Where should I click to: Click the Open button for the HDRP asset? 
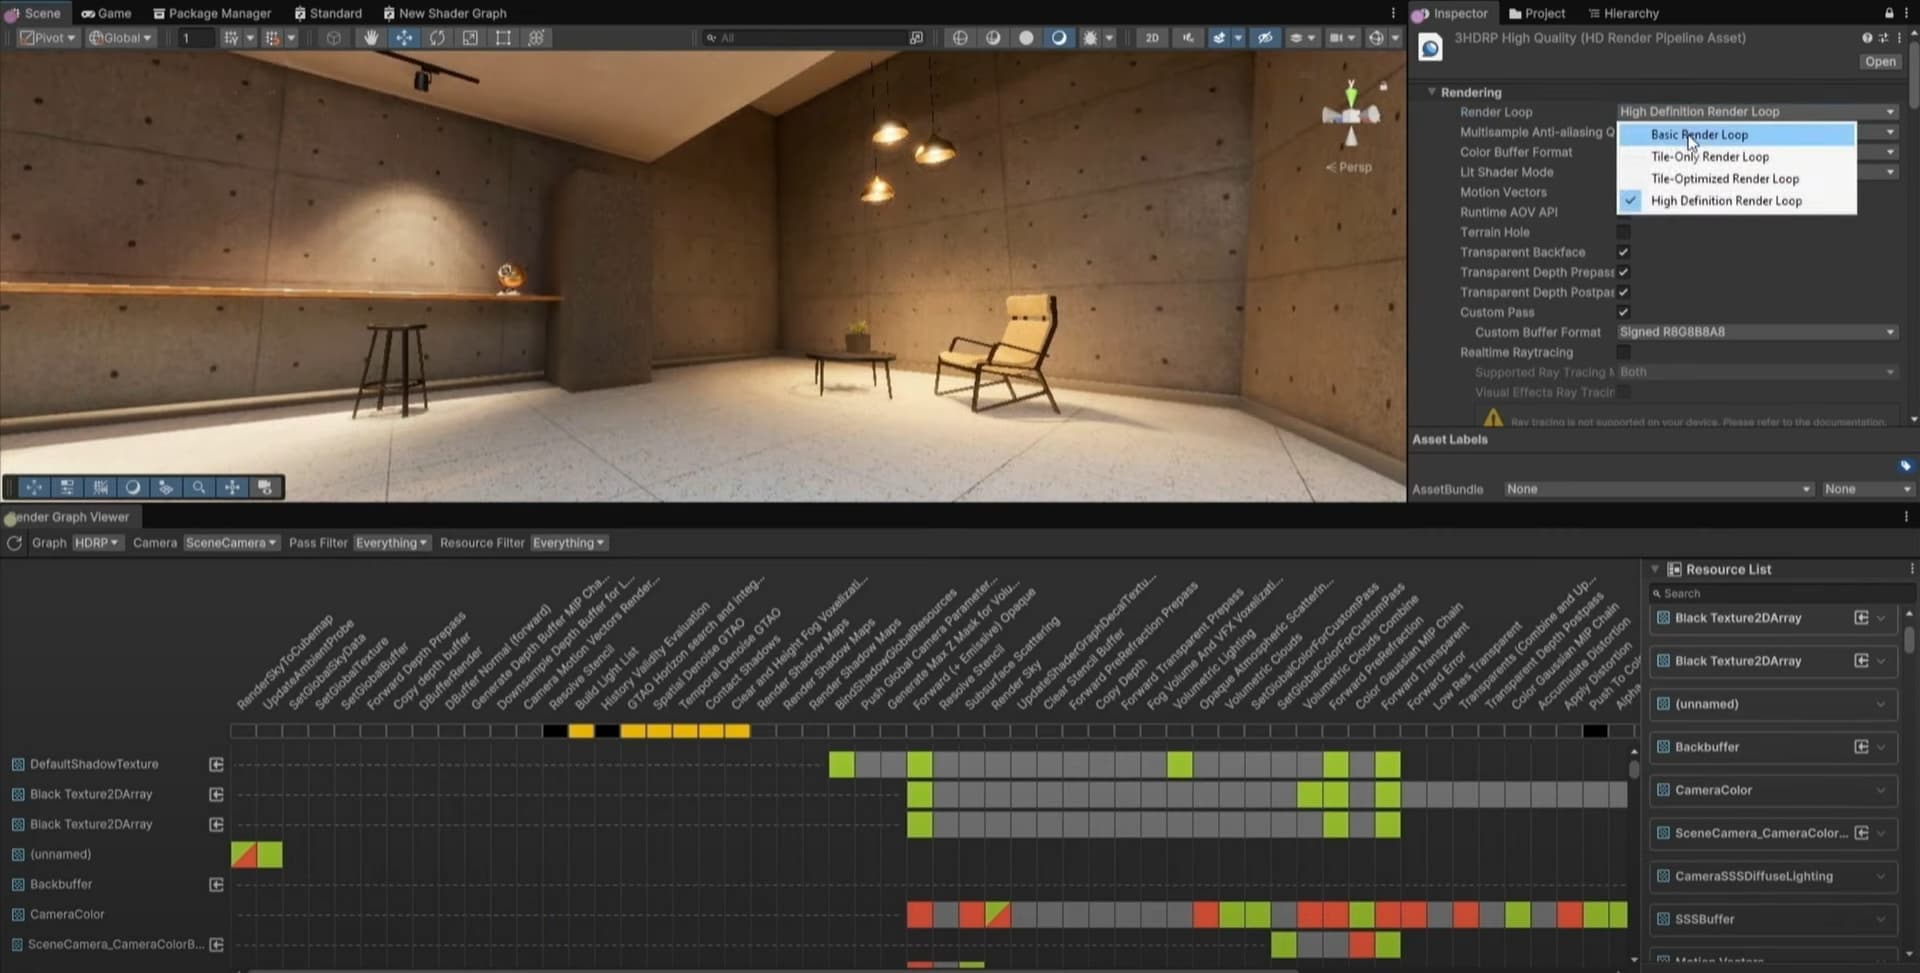coord(1879,61)
